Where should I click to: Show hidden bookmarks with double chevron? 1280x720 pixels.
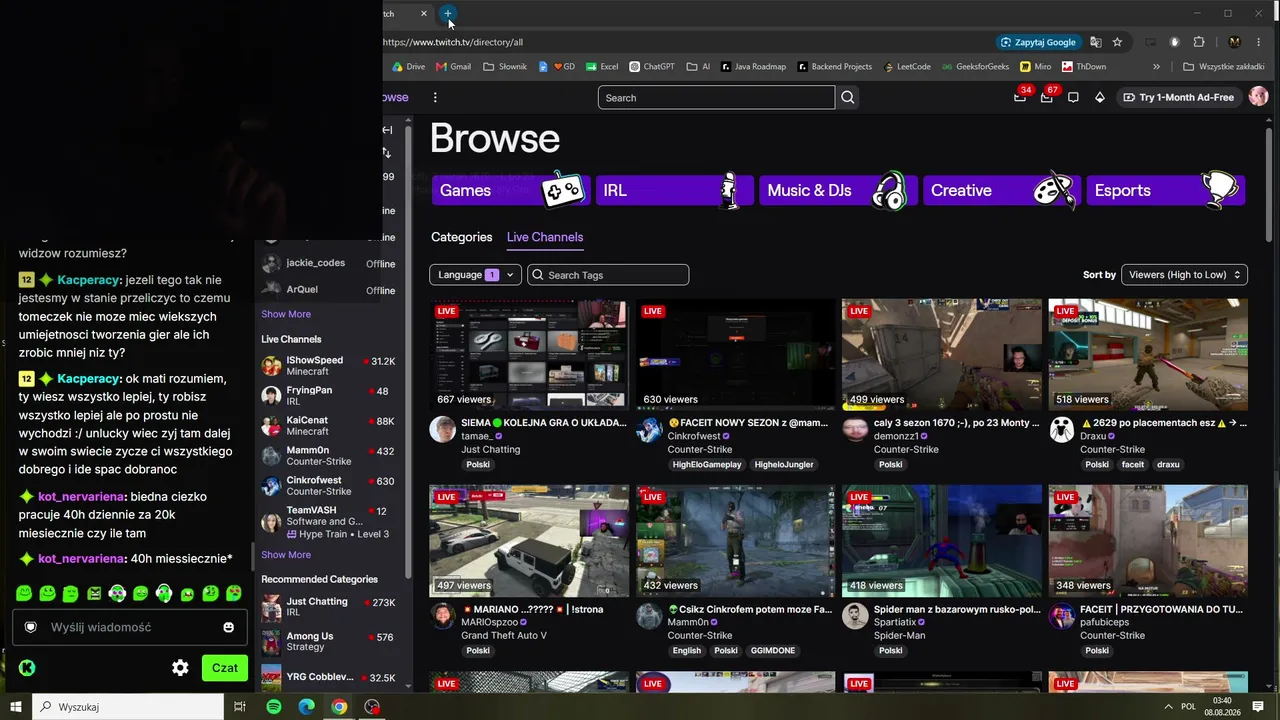pyautogui.click(x=1156, y=67)
